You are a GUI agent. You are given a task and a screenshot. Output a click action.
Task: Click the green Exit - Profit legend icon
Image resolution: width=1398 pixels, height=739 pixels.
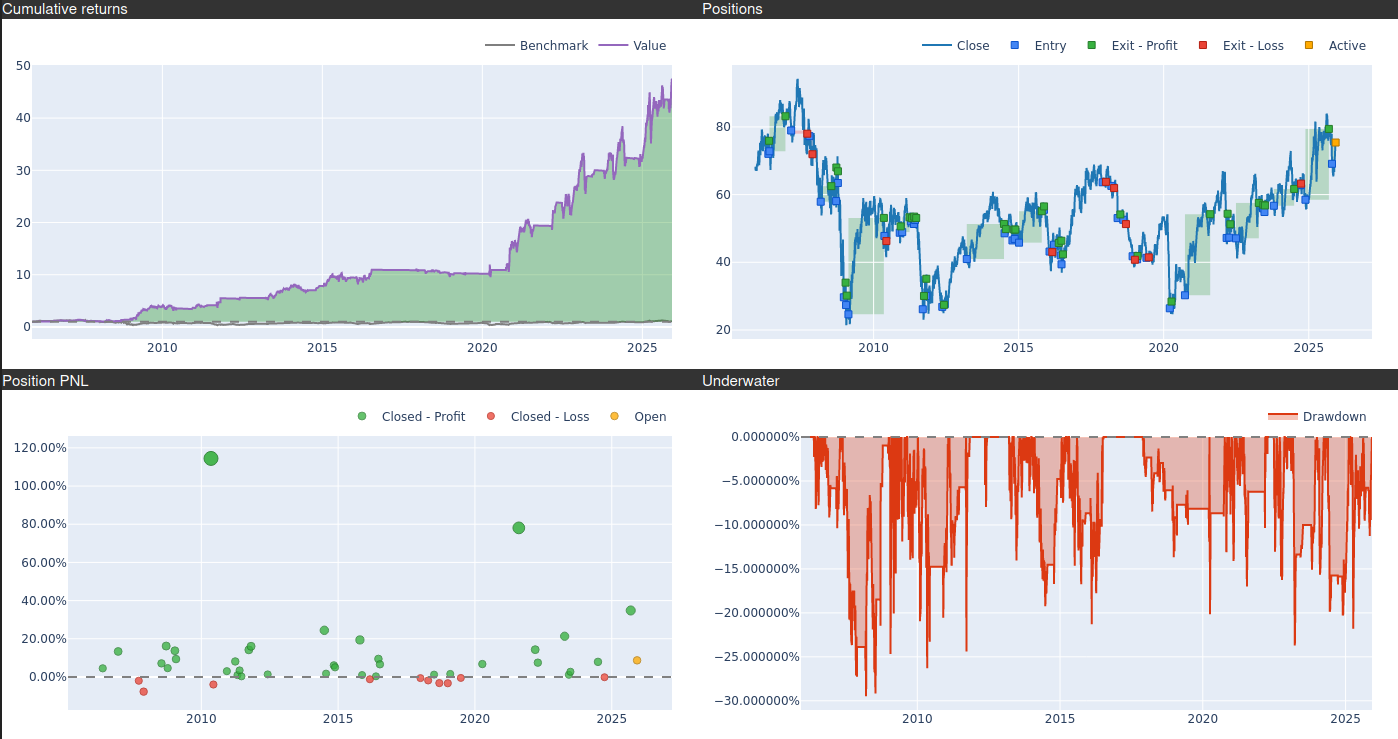(x=1092, y=46)
